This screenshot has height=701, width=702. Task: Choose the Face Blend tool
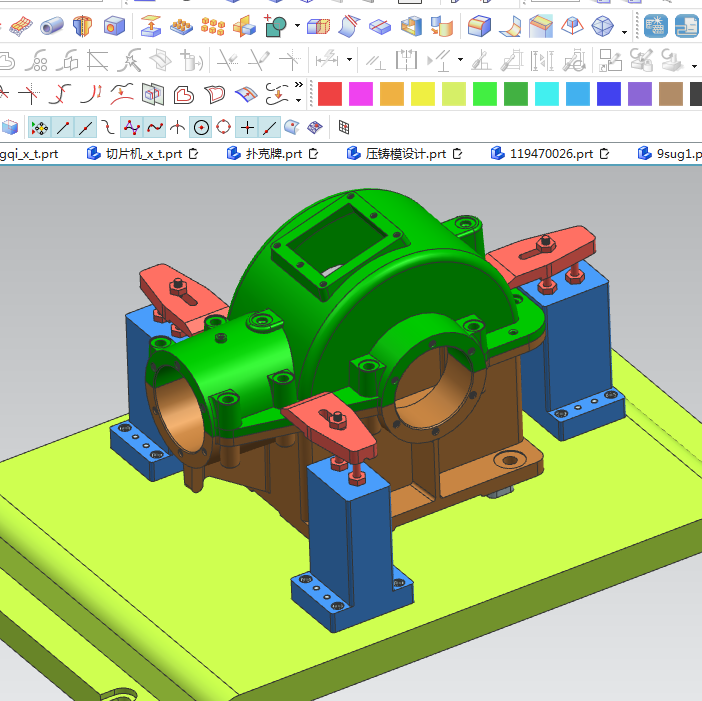pyautogui.click(x=510, y=26)
